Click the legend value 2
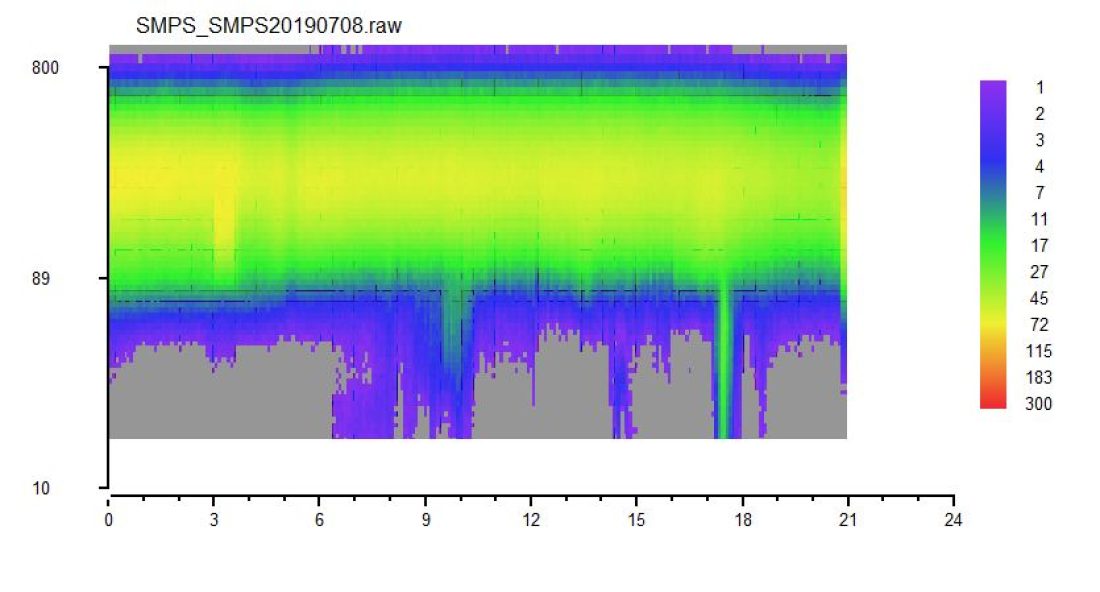 [1040, 114]
